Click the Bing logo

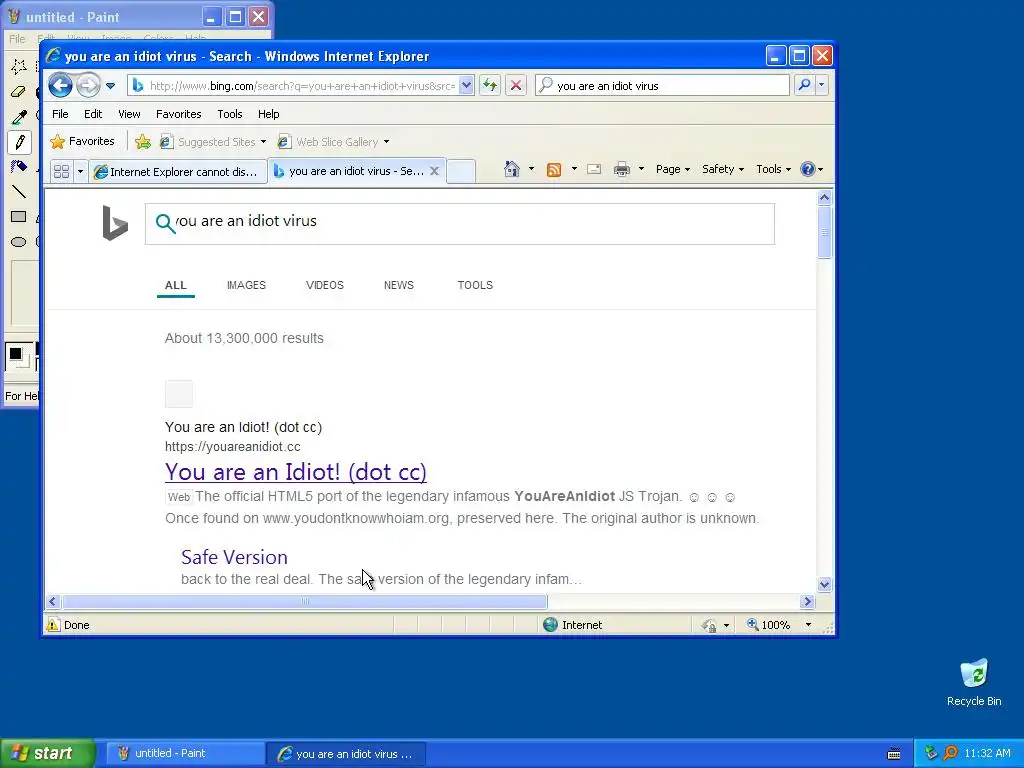pos(115,223)
